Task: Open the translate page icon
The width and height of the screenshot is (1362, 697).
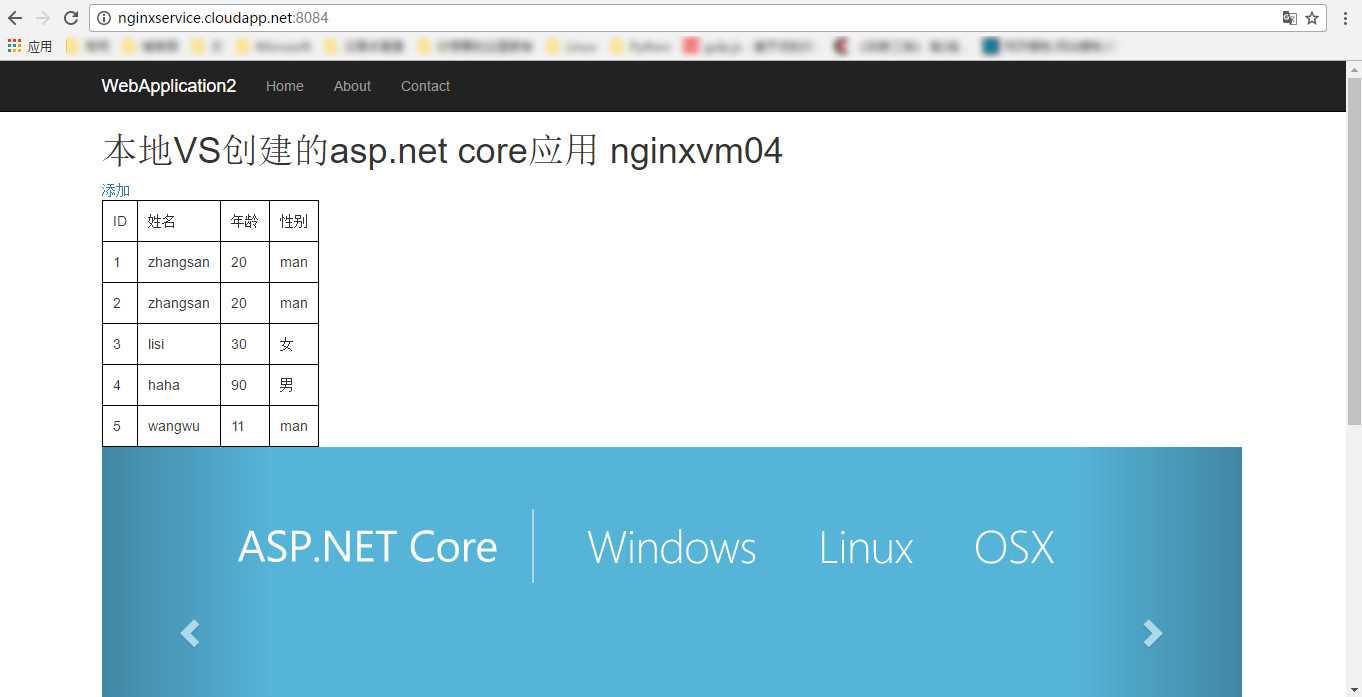Action: pyautogui.click(x=1290, y=18)
